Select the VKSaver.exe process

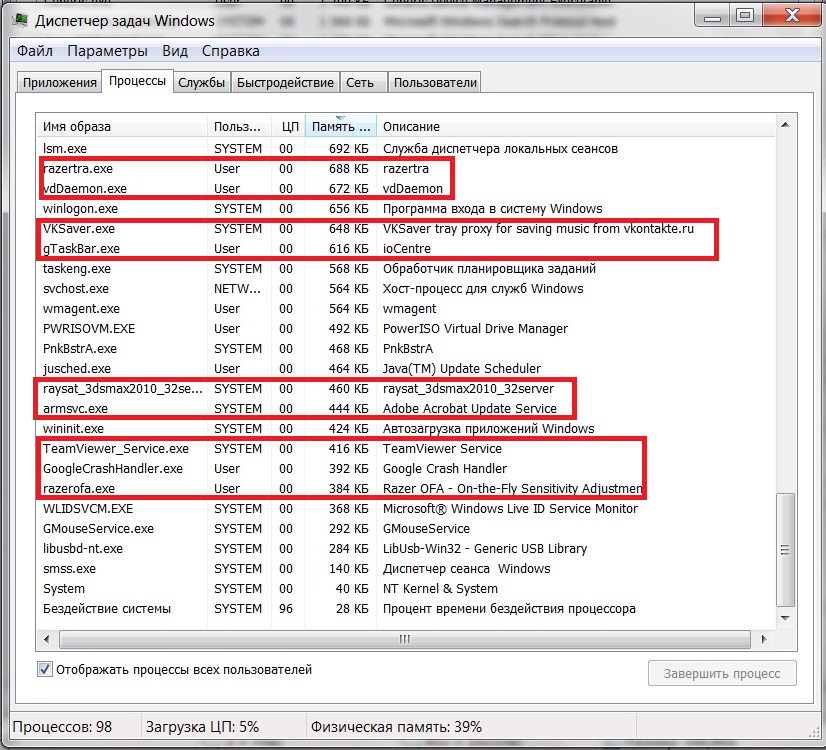tap(406, 229)
